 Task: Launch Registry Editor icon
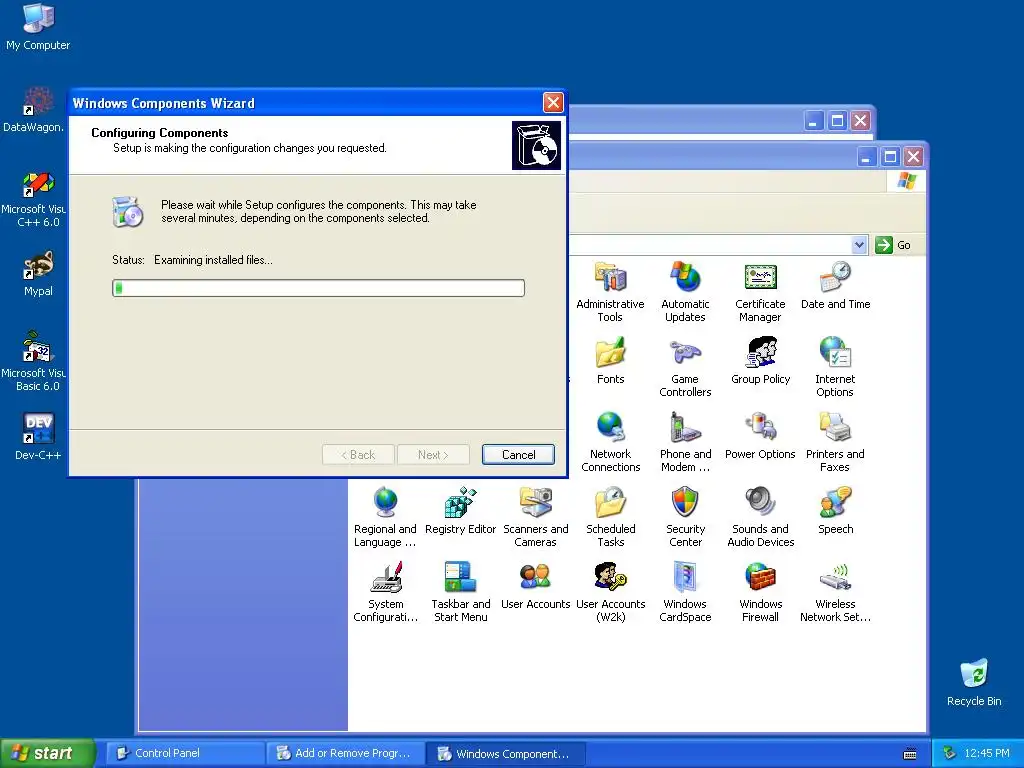coord(460,511)
